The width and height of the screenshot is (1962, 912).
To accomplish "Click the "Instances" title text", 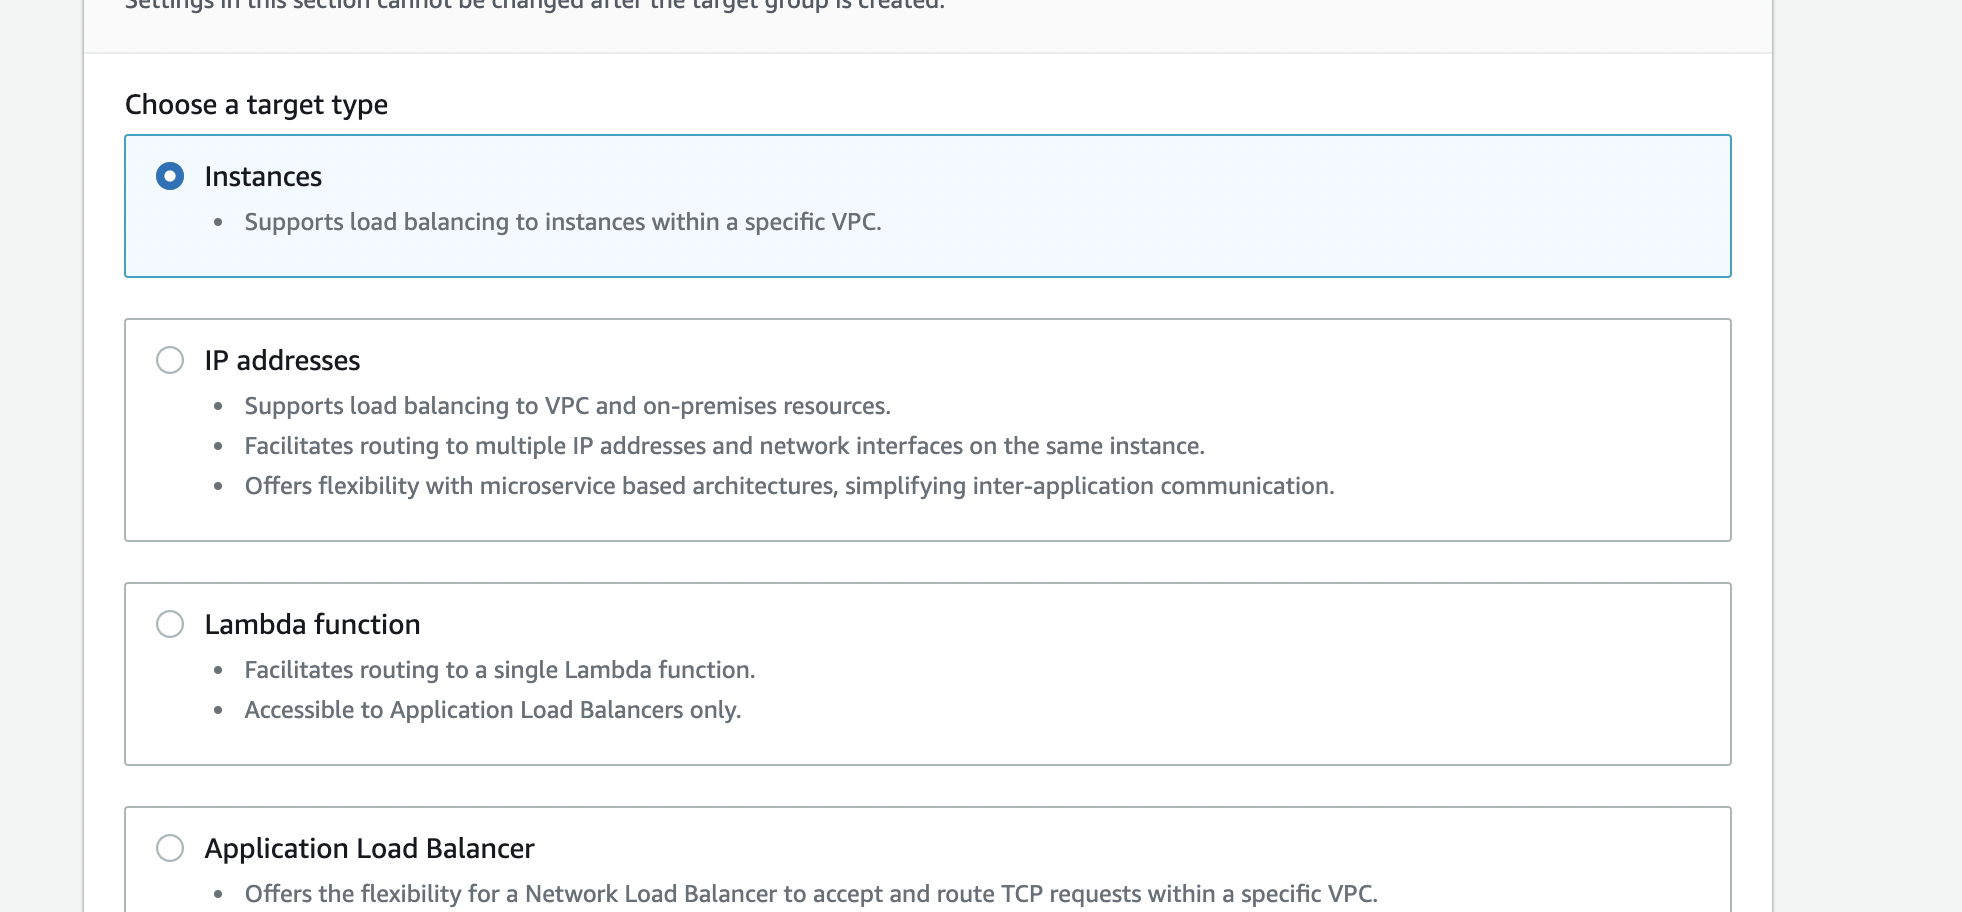I will [x=263, y=177].
